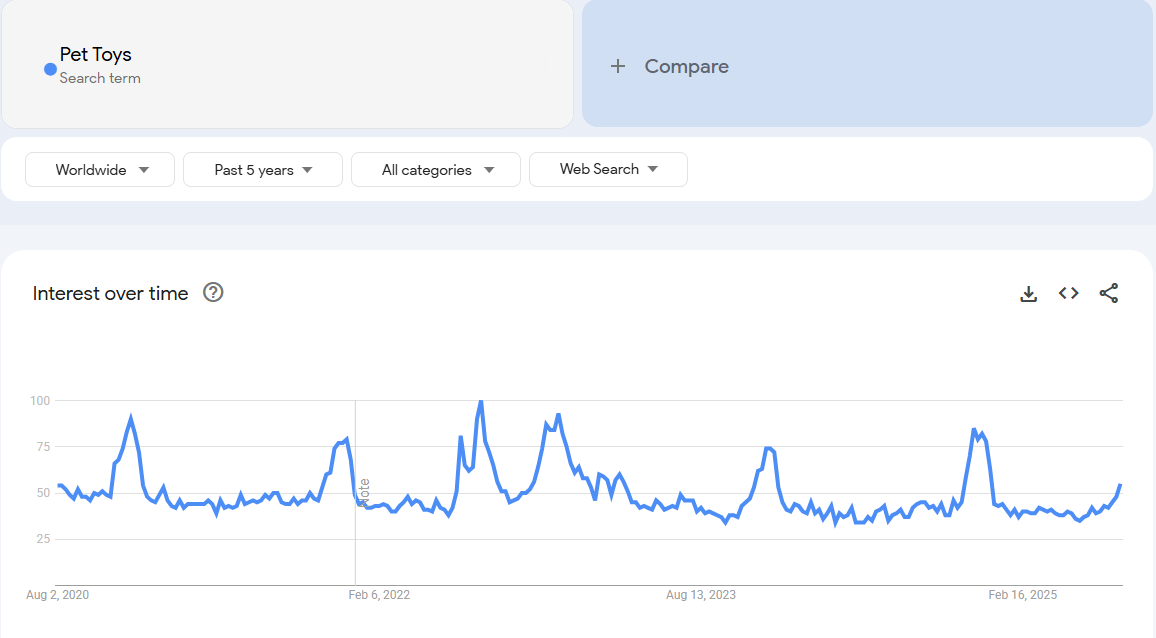Image resolution: width=1156 pixels, height=638 pixels.
Task: Expand the Web Search type dropdown
Action: coord(608,170)
